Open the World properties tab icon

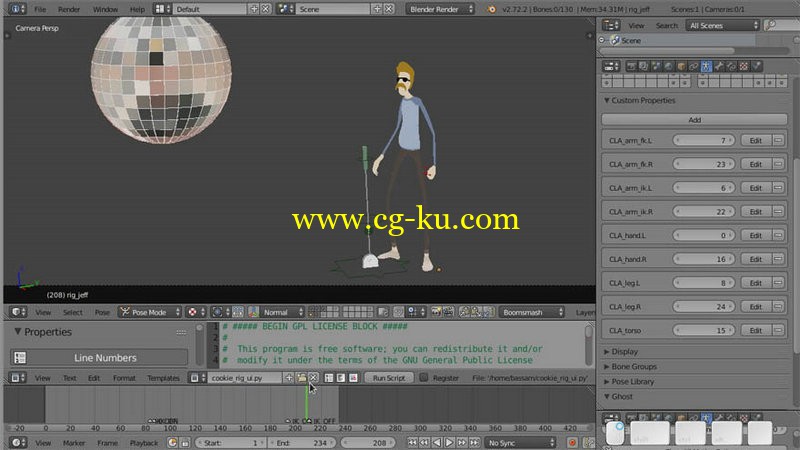(x=668, y=66)
